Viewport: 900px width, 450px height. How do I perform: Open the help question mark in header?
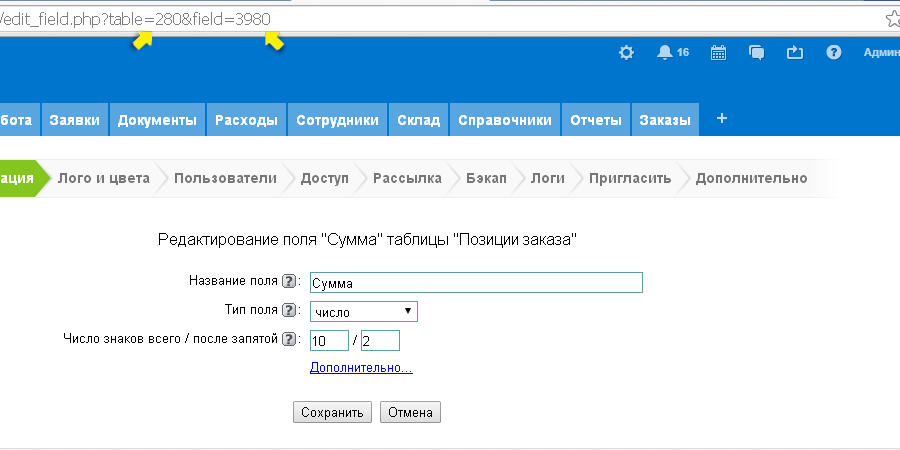click(833, 53)
